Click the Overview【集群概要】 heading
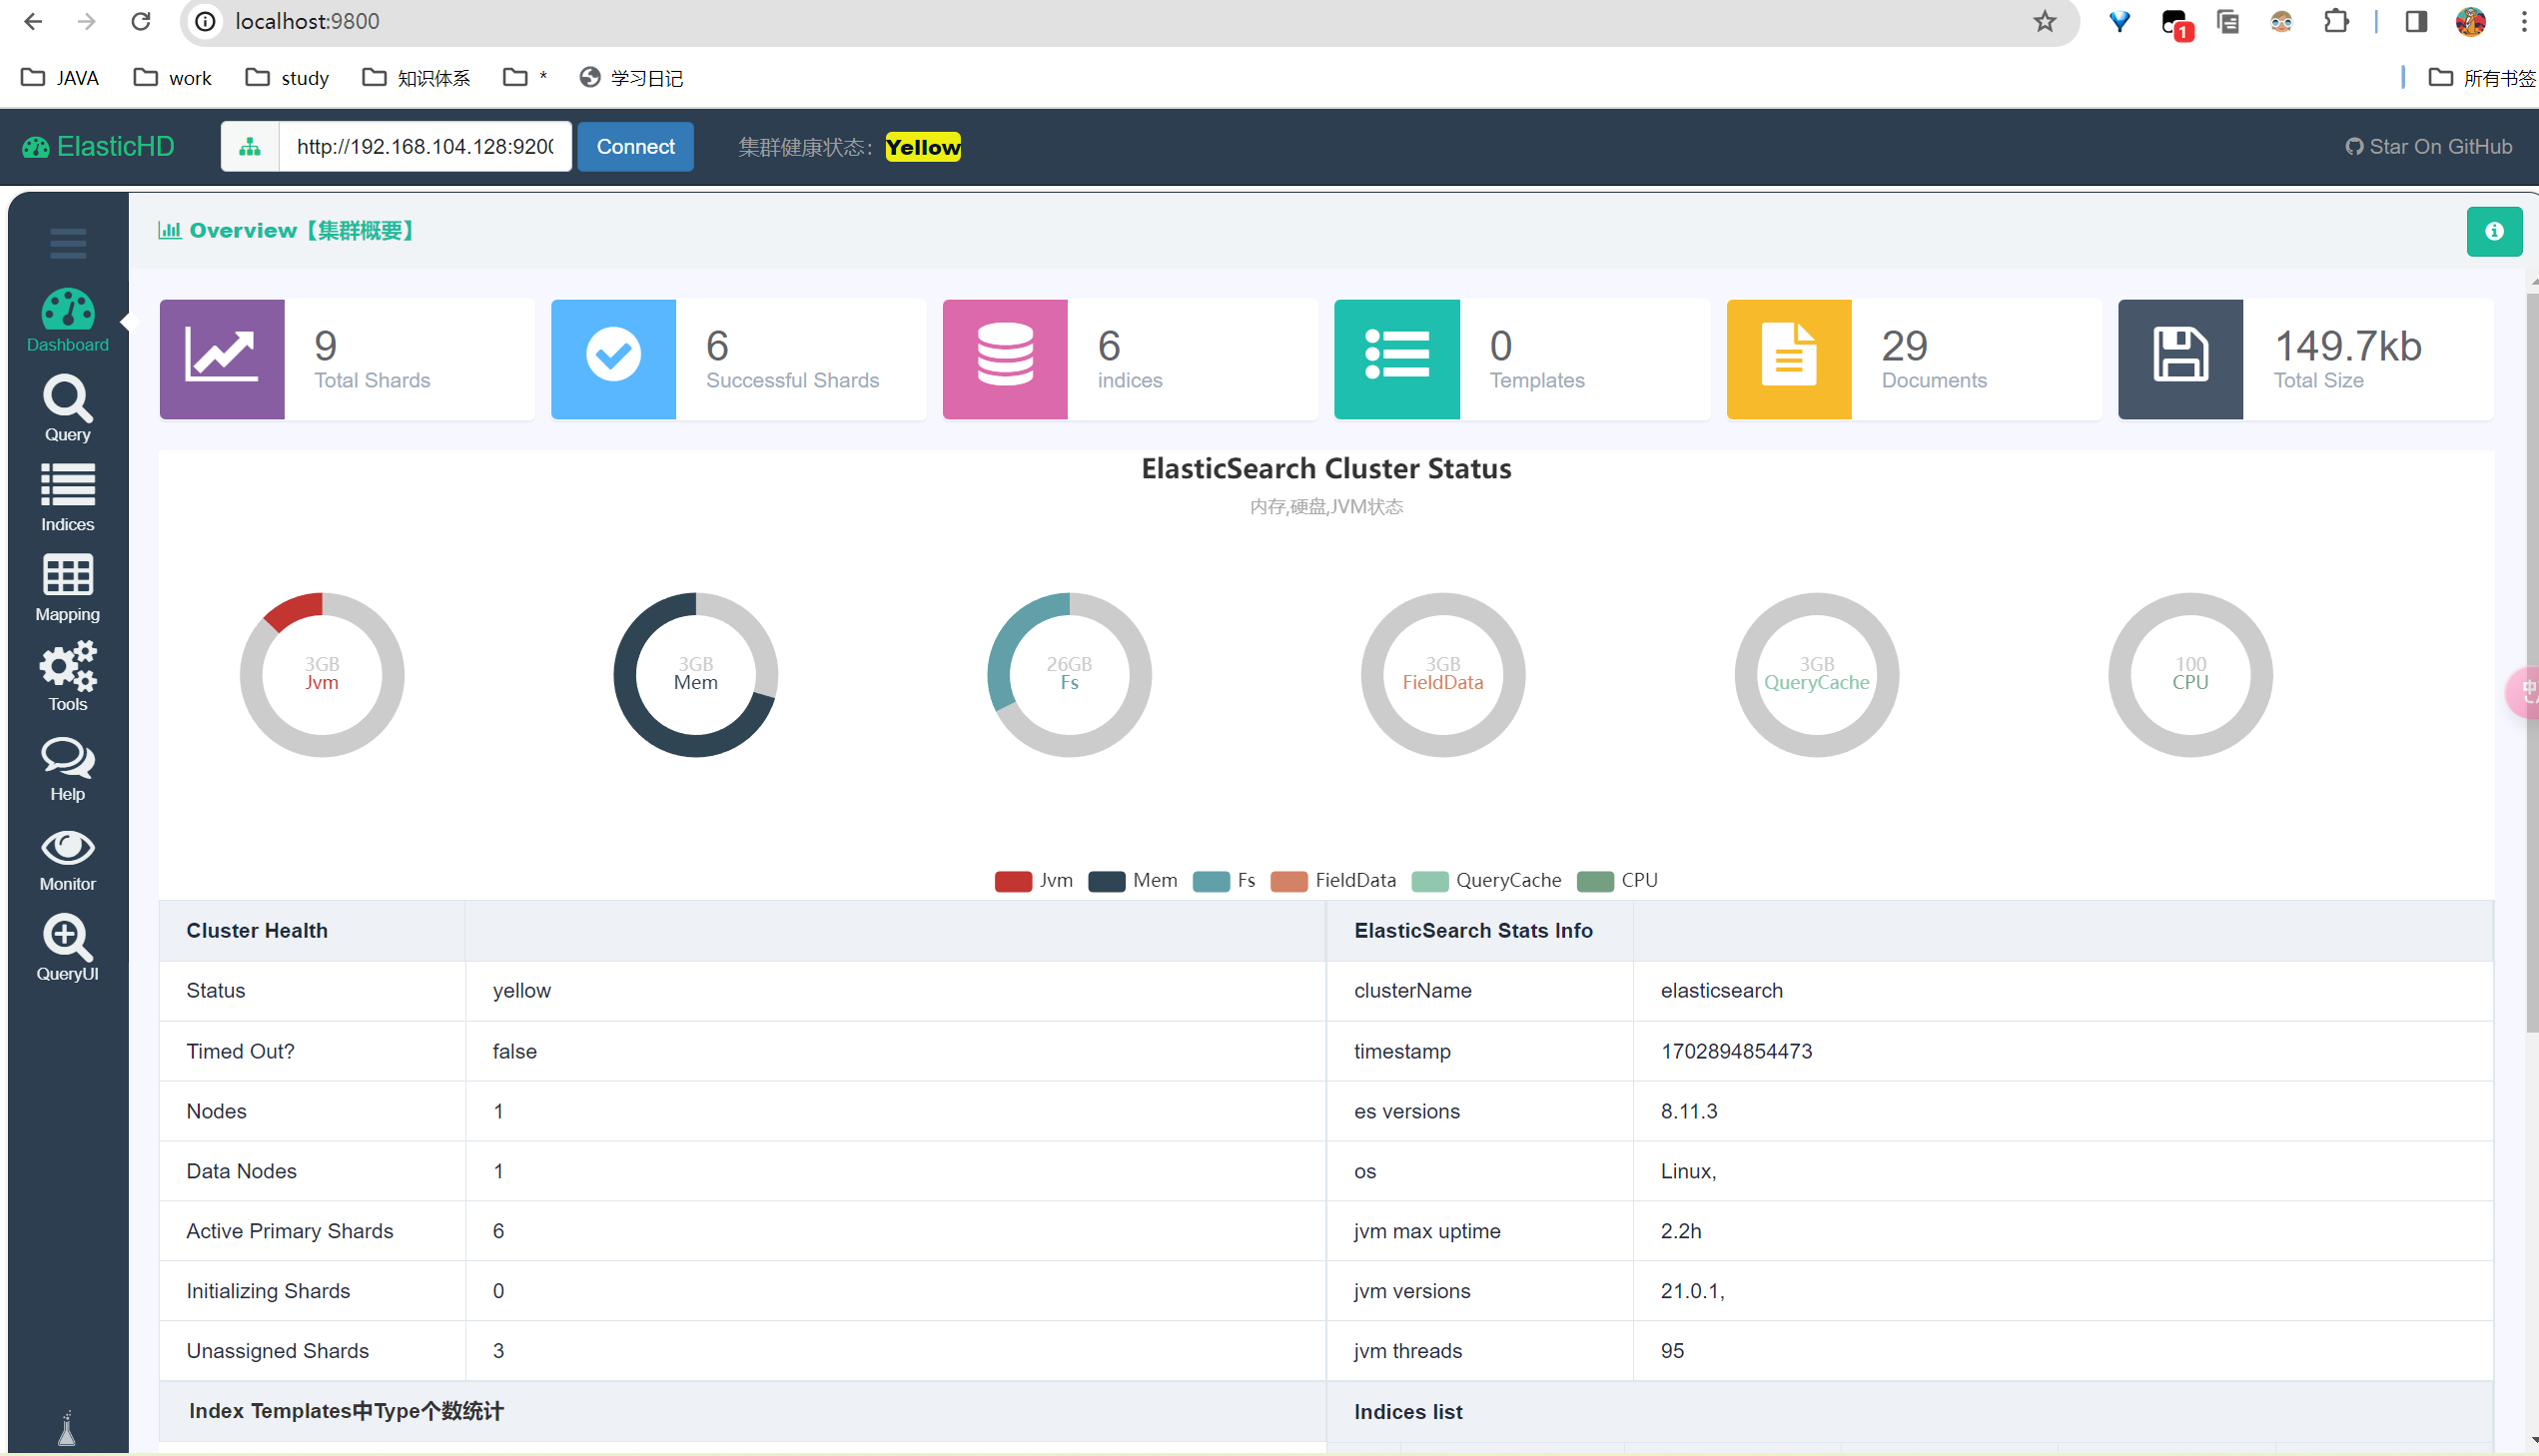Image resolution: width=2539 pixels, height=1456 pixels. 285,231
